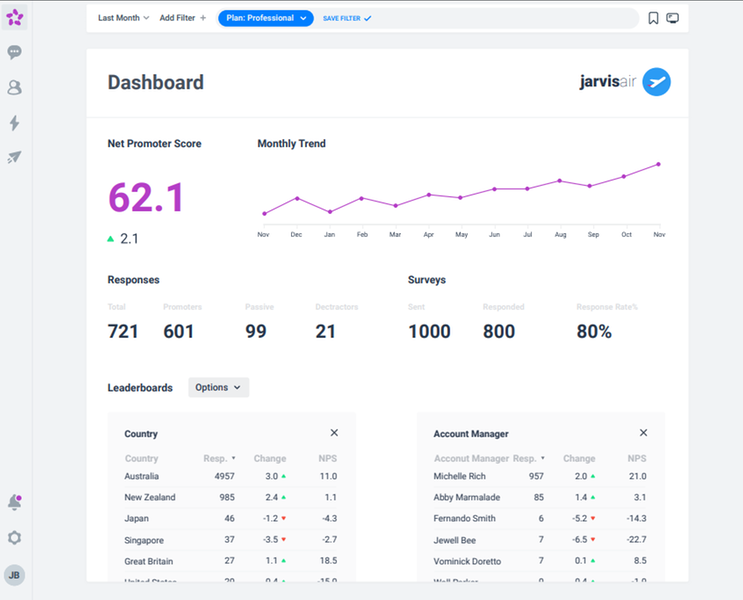743x600 pixels.
Task: Click the JB user avatar
Action: coord(15,575)
